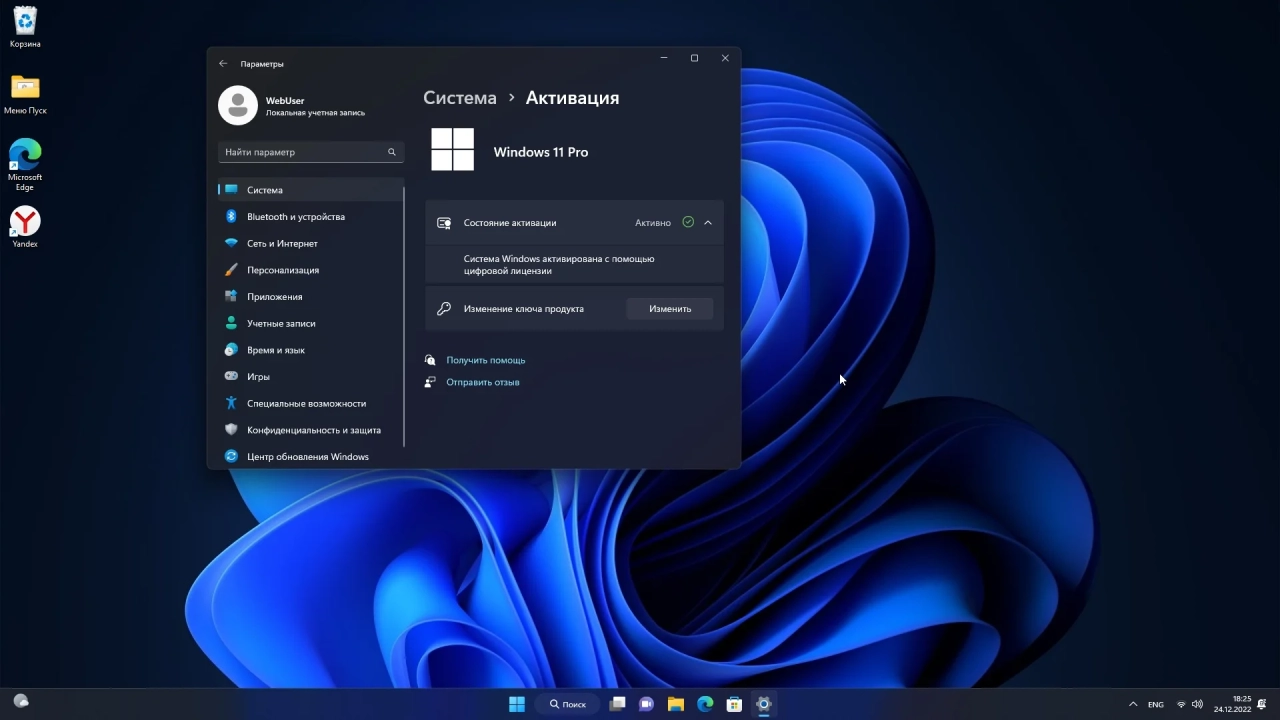Click the Локальная учетная запись text
The height and width of the screenshot is (720, 1280).
tap(315, 113)
